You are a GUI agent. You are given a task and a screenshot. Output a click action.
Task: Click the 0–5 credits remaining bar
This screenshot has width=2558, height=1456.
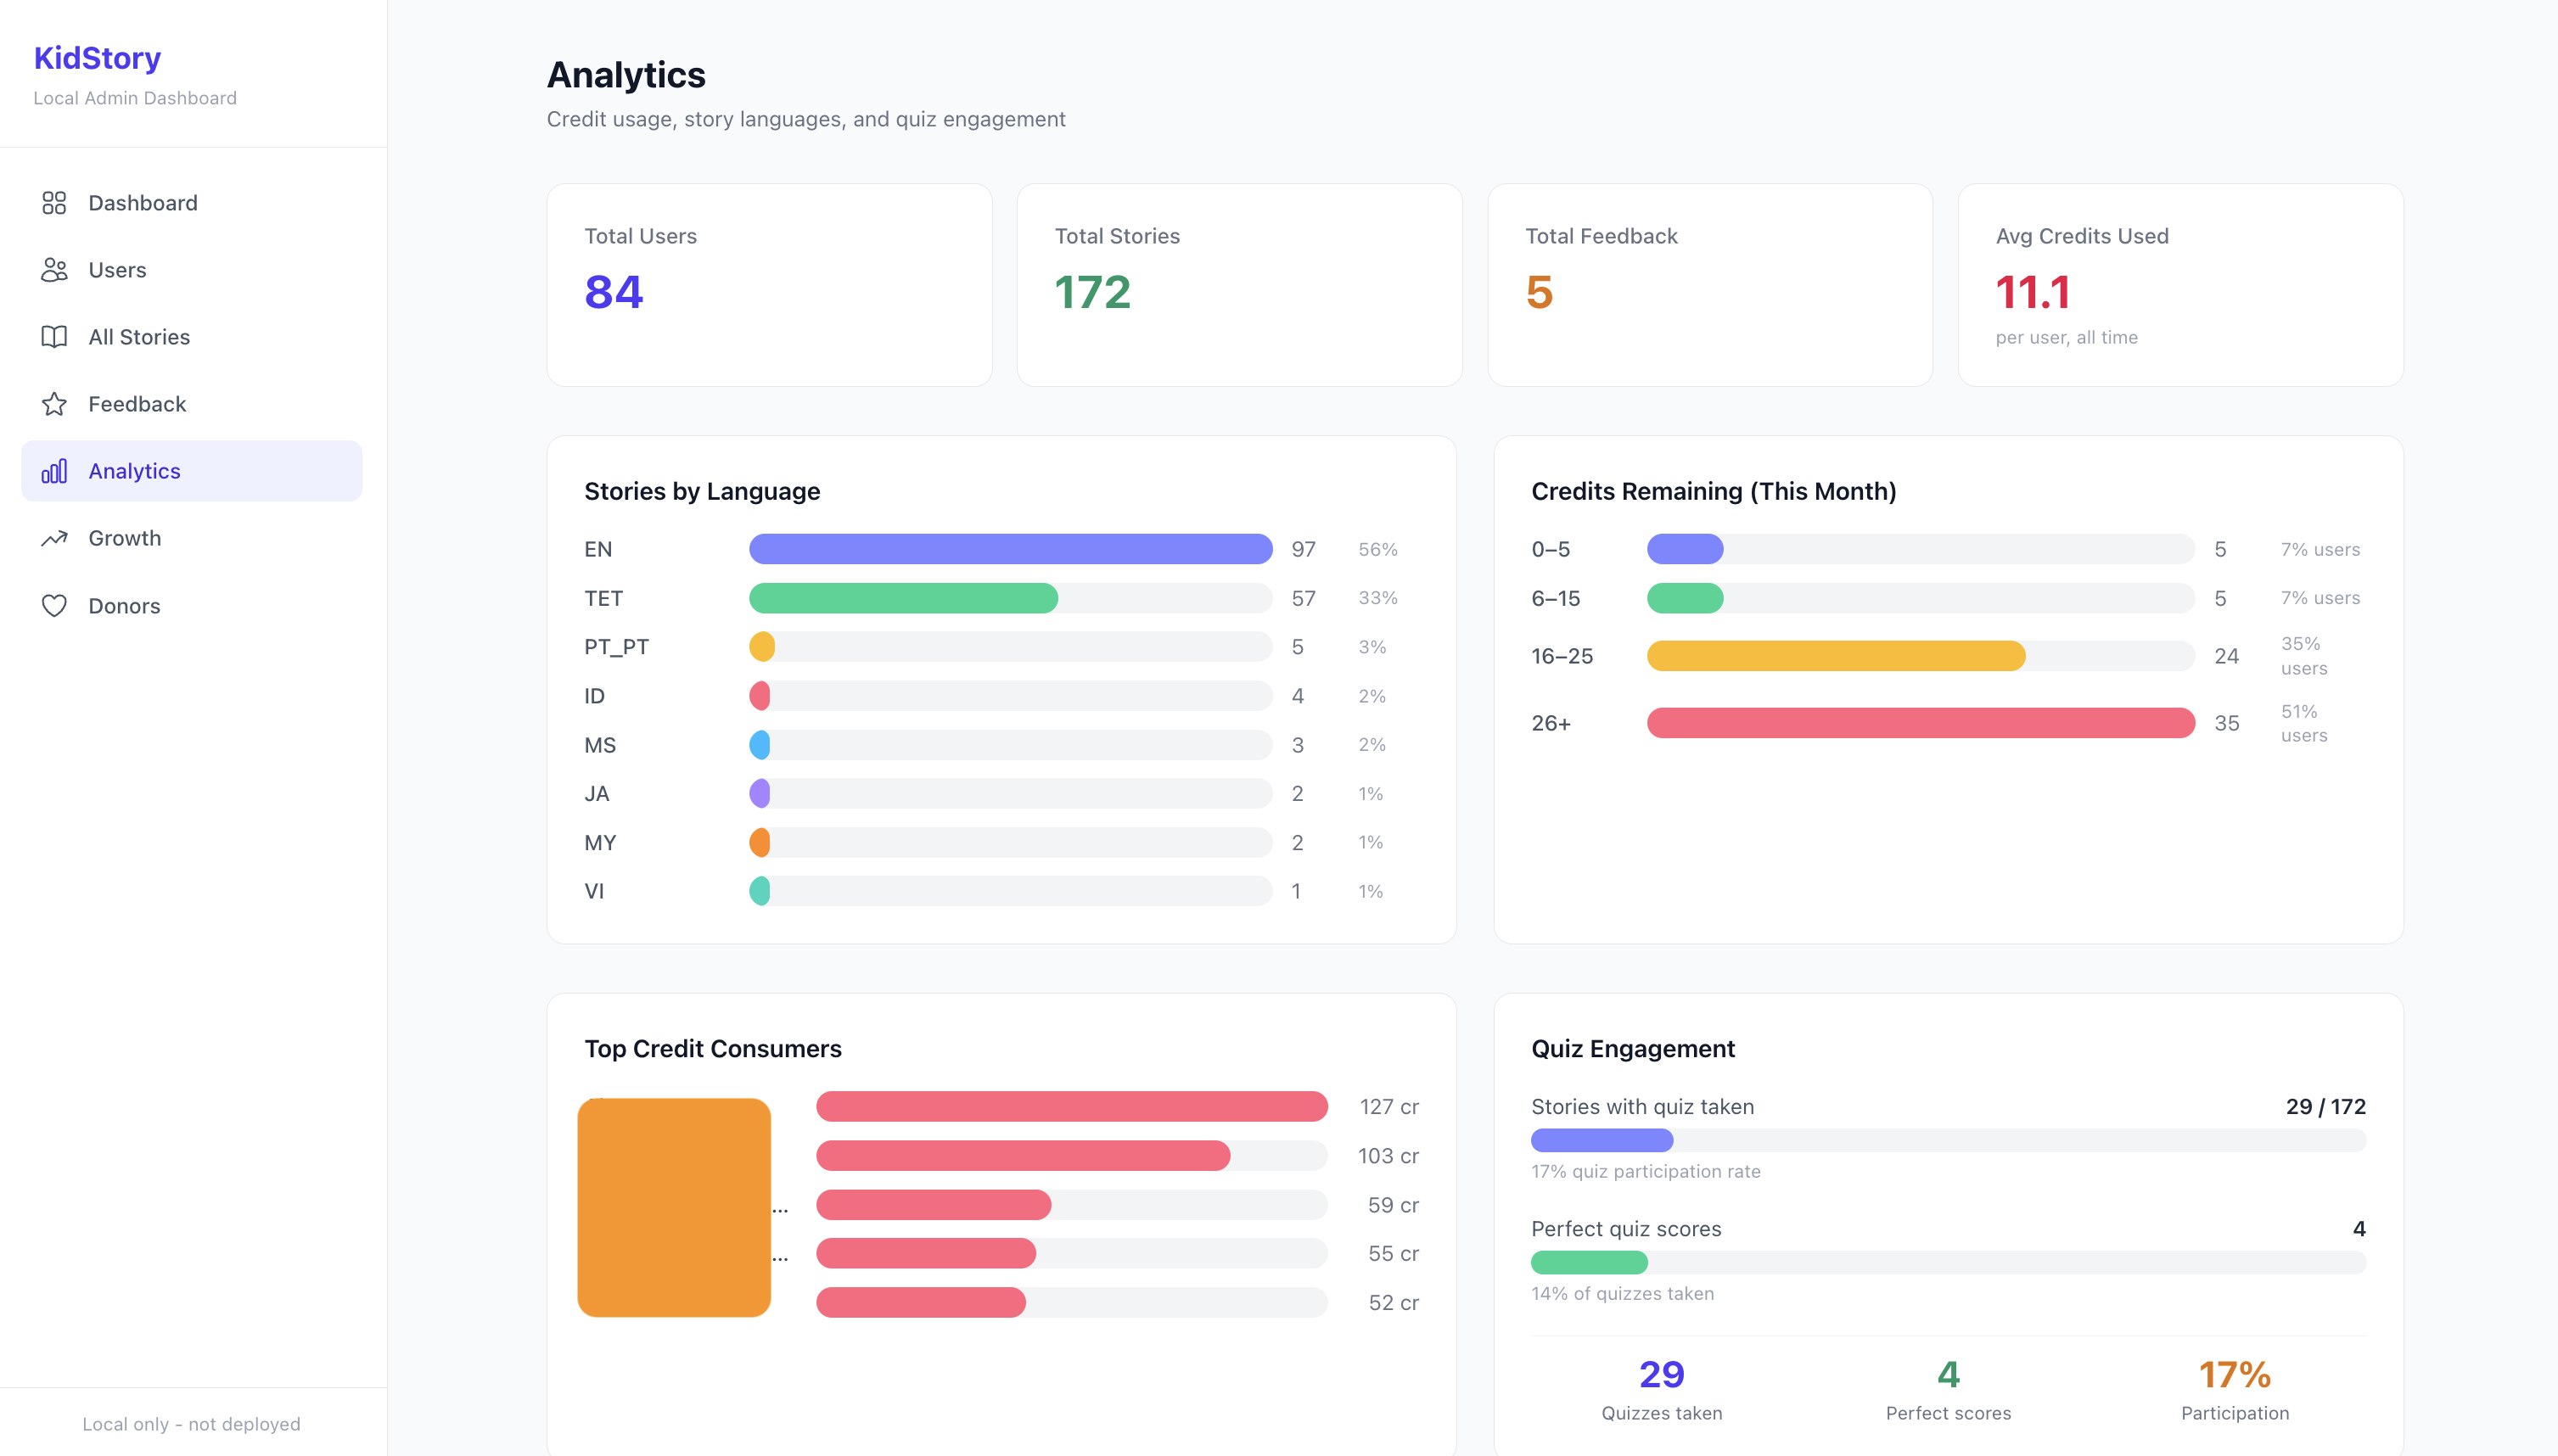pos(1920,549)
